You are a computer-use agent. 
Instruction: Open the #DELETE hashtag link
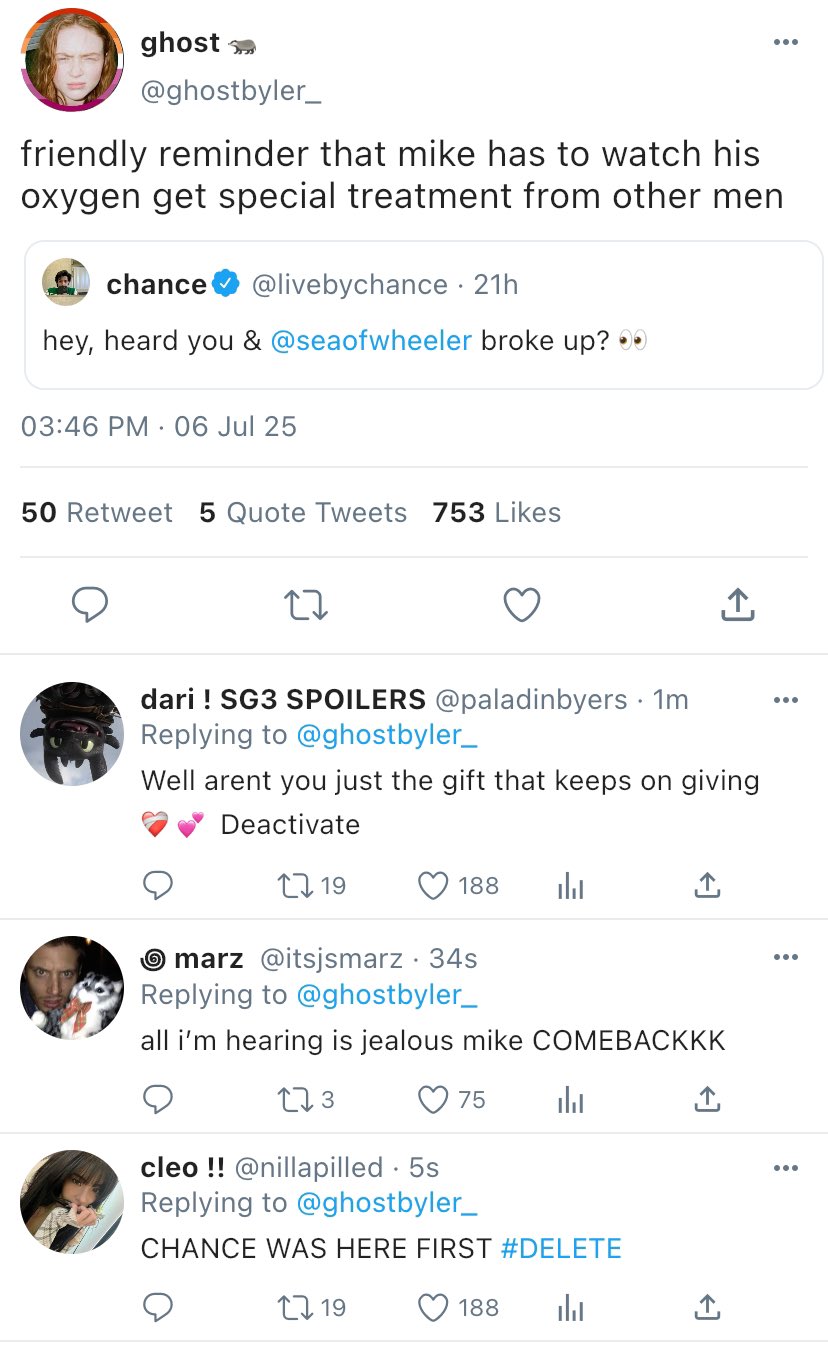point(560,1248)
